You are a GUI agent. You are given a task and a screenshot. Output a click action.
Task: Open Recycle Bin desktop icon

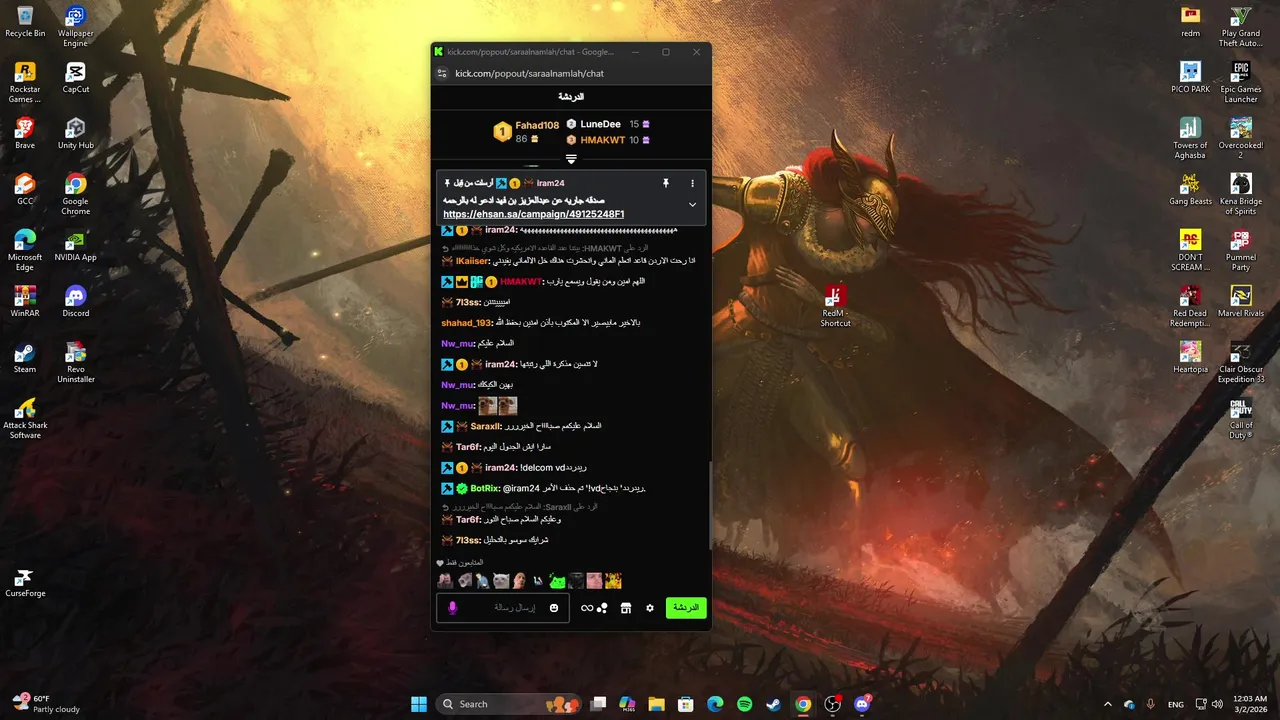25,22
